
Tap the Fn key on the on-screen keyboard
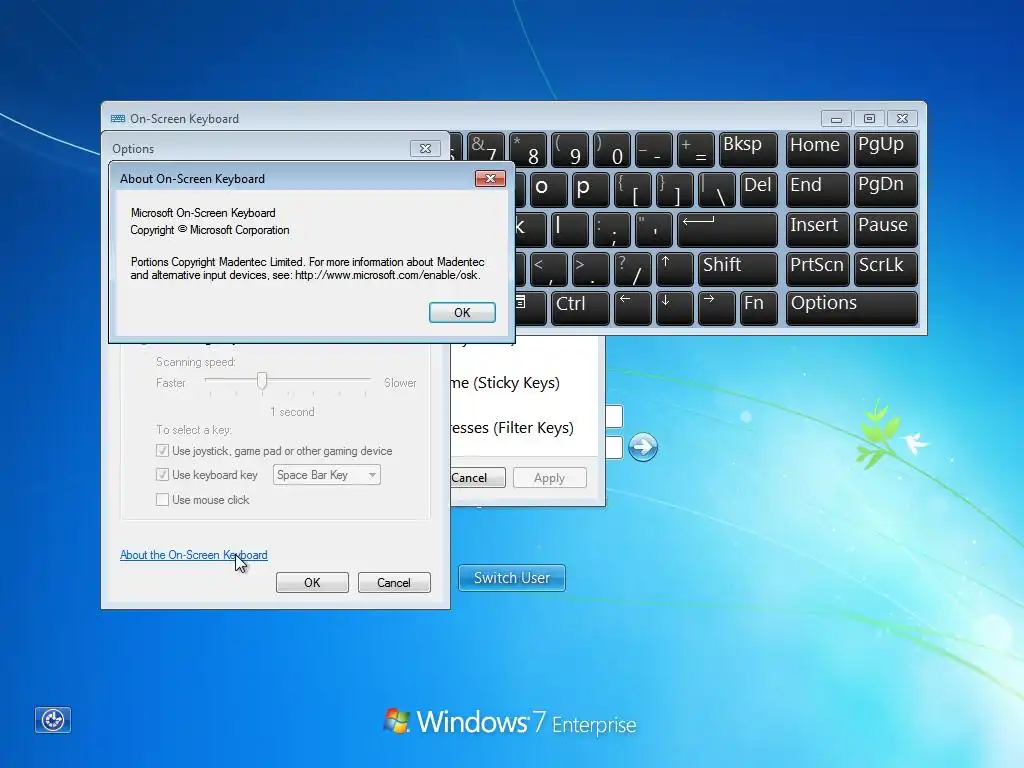pos(759,308)
